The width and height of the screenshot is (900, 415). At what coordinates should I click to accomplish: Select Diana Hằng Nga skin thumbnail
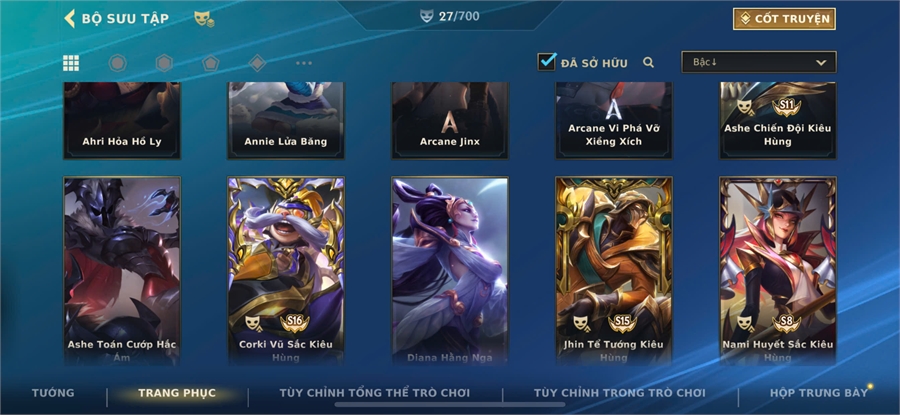pos(450,271)
